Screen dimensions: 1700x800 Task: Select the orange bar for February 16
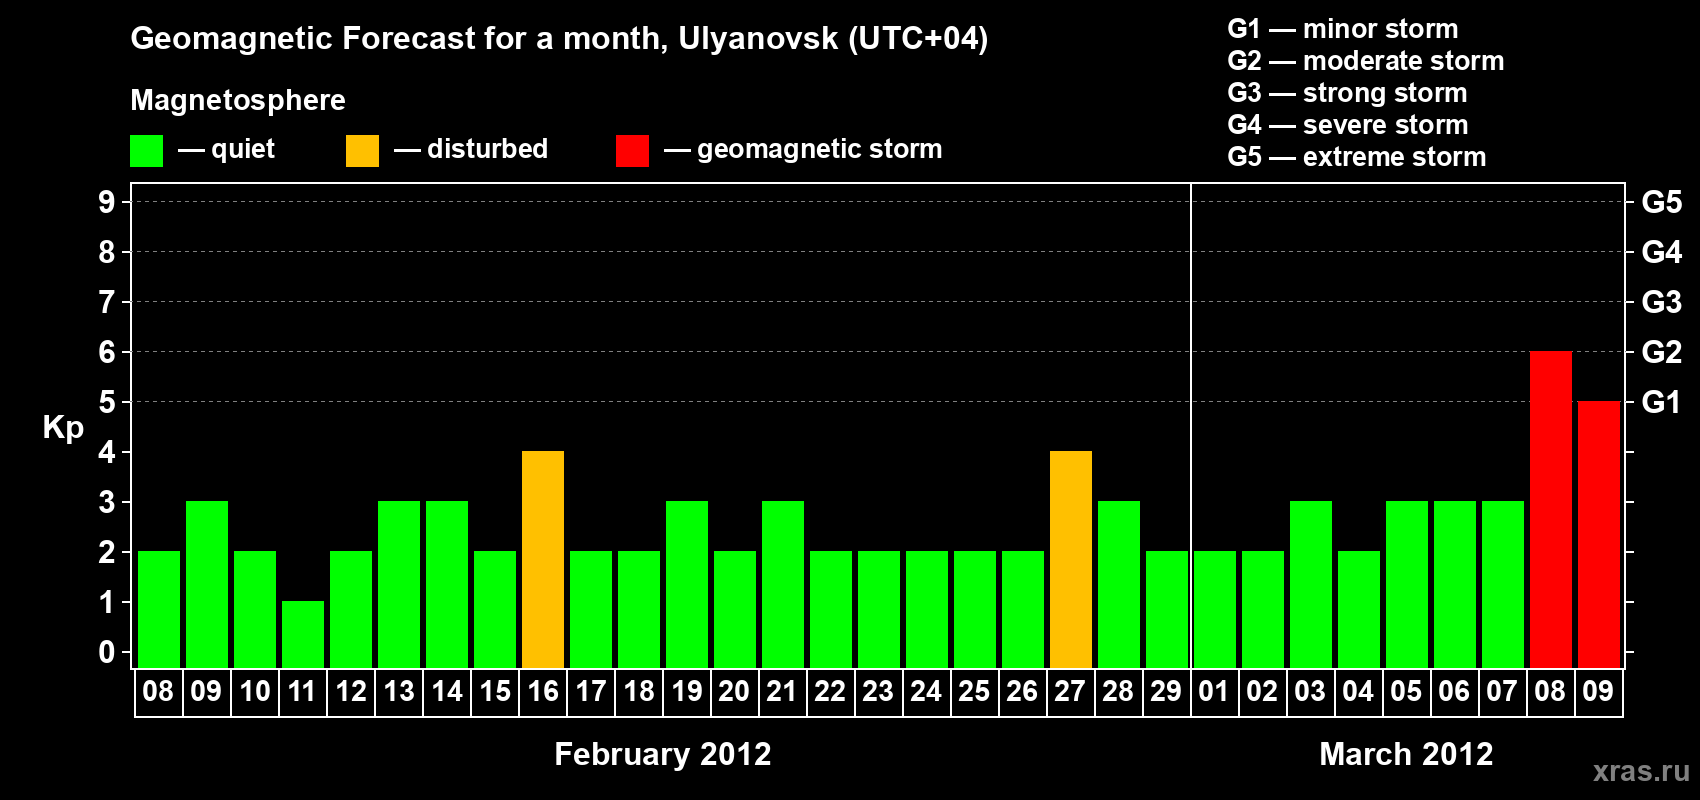[543, 559]
